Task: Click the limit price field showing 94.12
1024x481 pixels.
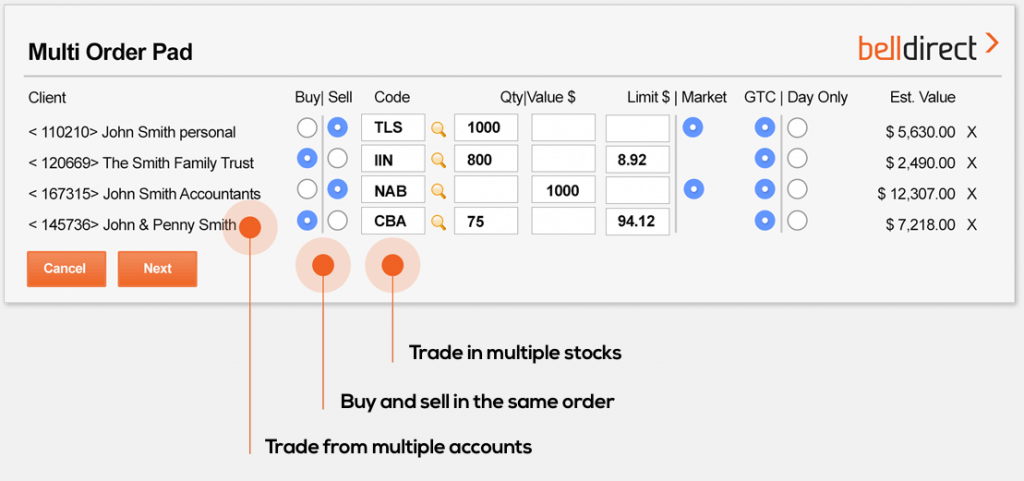Action: [x=637, y=221]
